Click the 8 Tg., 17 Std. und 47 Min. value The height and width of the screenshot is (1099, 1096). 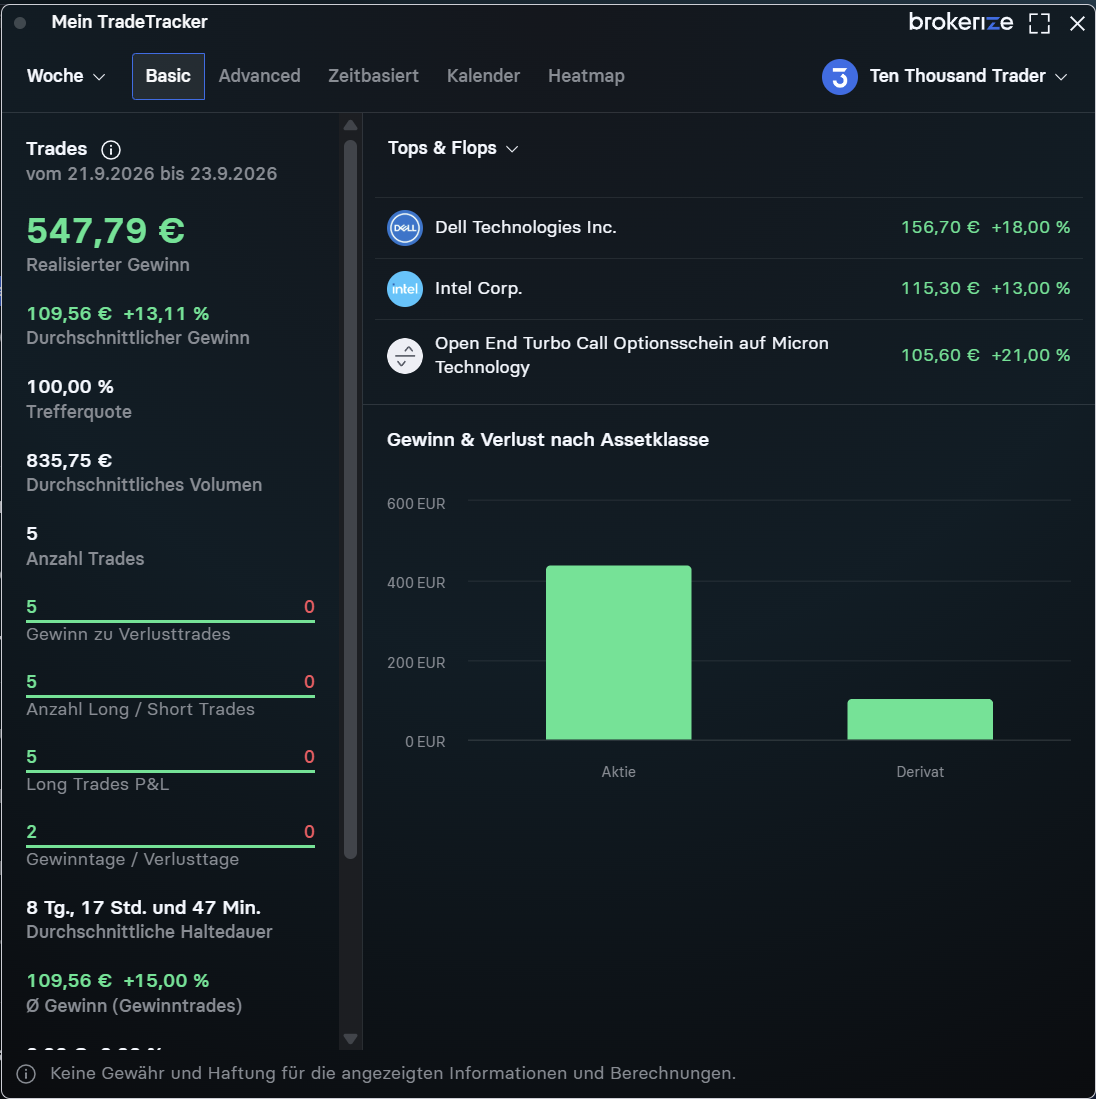click(x=144, y=908)
